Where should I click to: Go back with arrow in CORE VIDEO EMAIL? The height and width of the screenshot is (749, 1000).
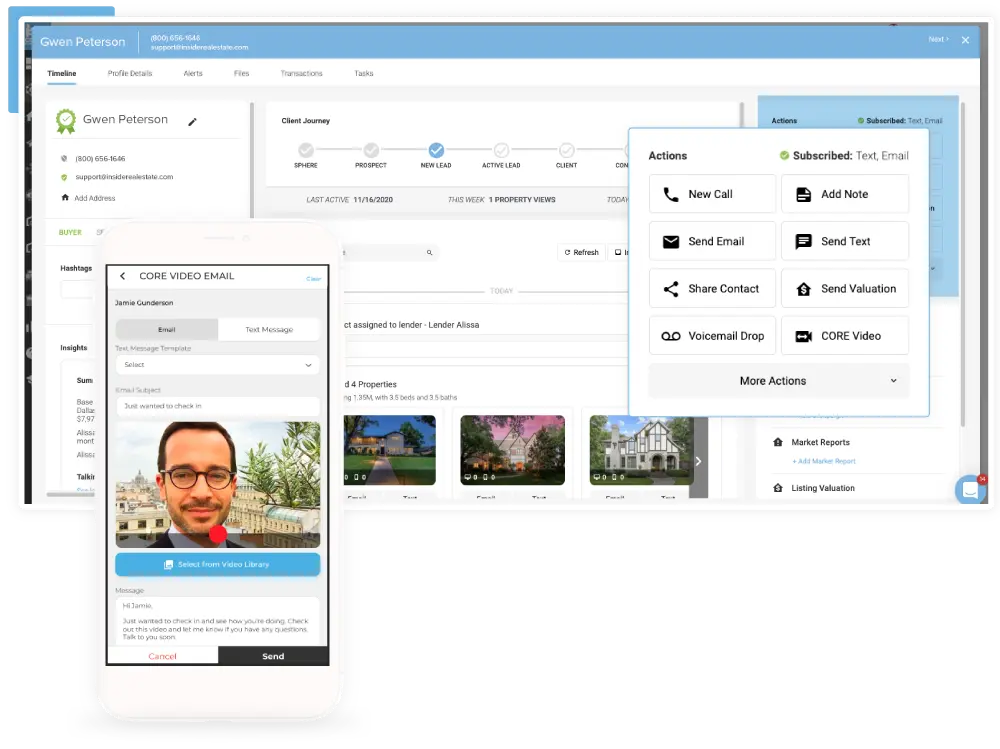(122, 276)
